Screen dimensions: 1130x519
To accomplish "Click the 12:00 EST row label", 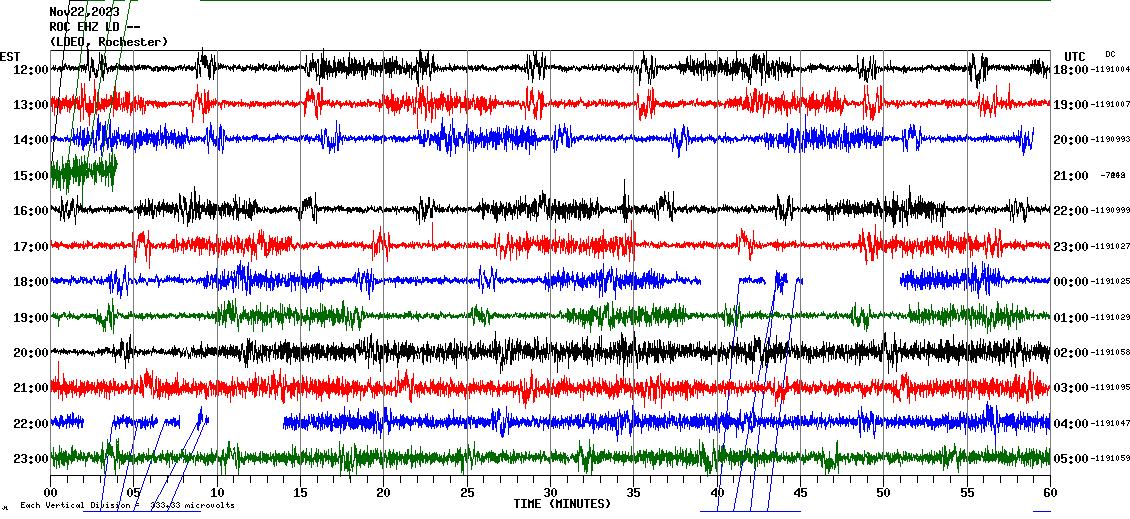I will tap(30, 70).
